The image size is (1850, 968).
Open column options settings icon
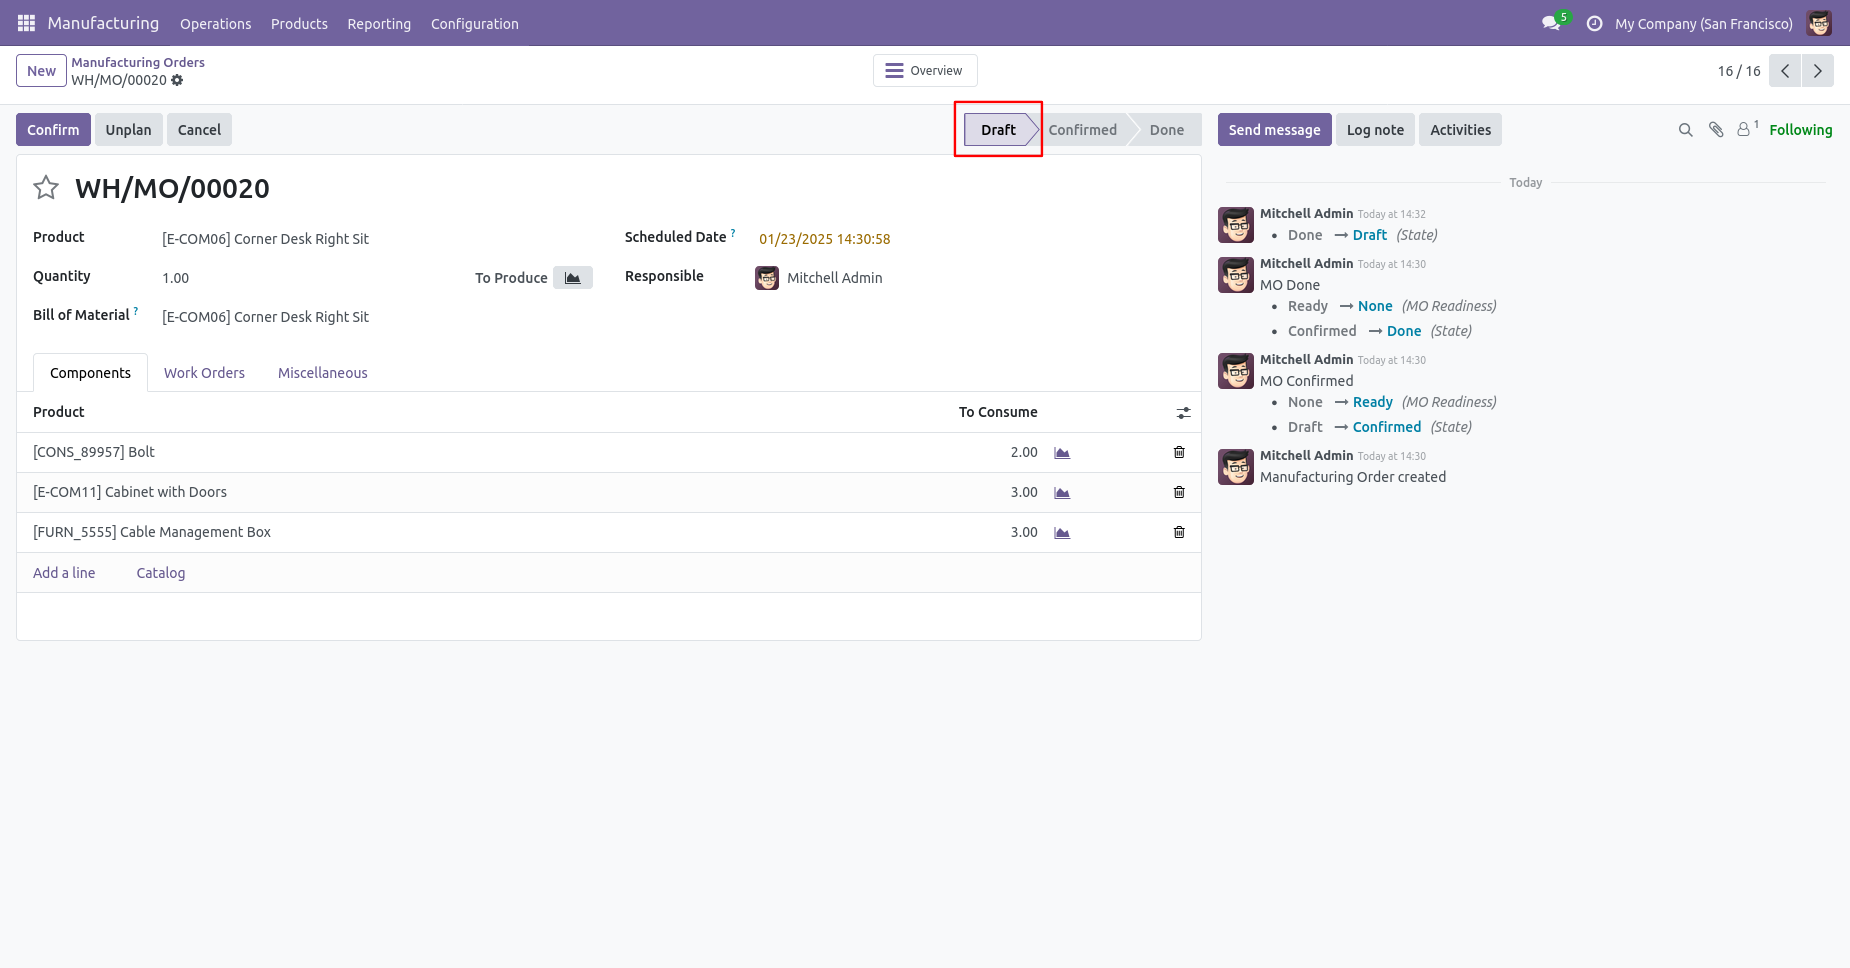(x=1183, y=413)
